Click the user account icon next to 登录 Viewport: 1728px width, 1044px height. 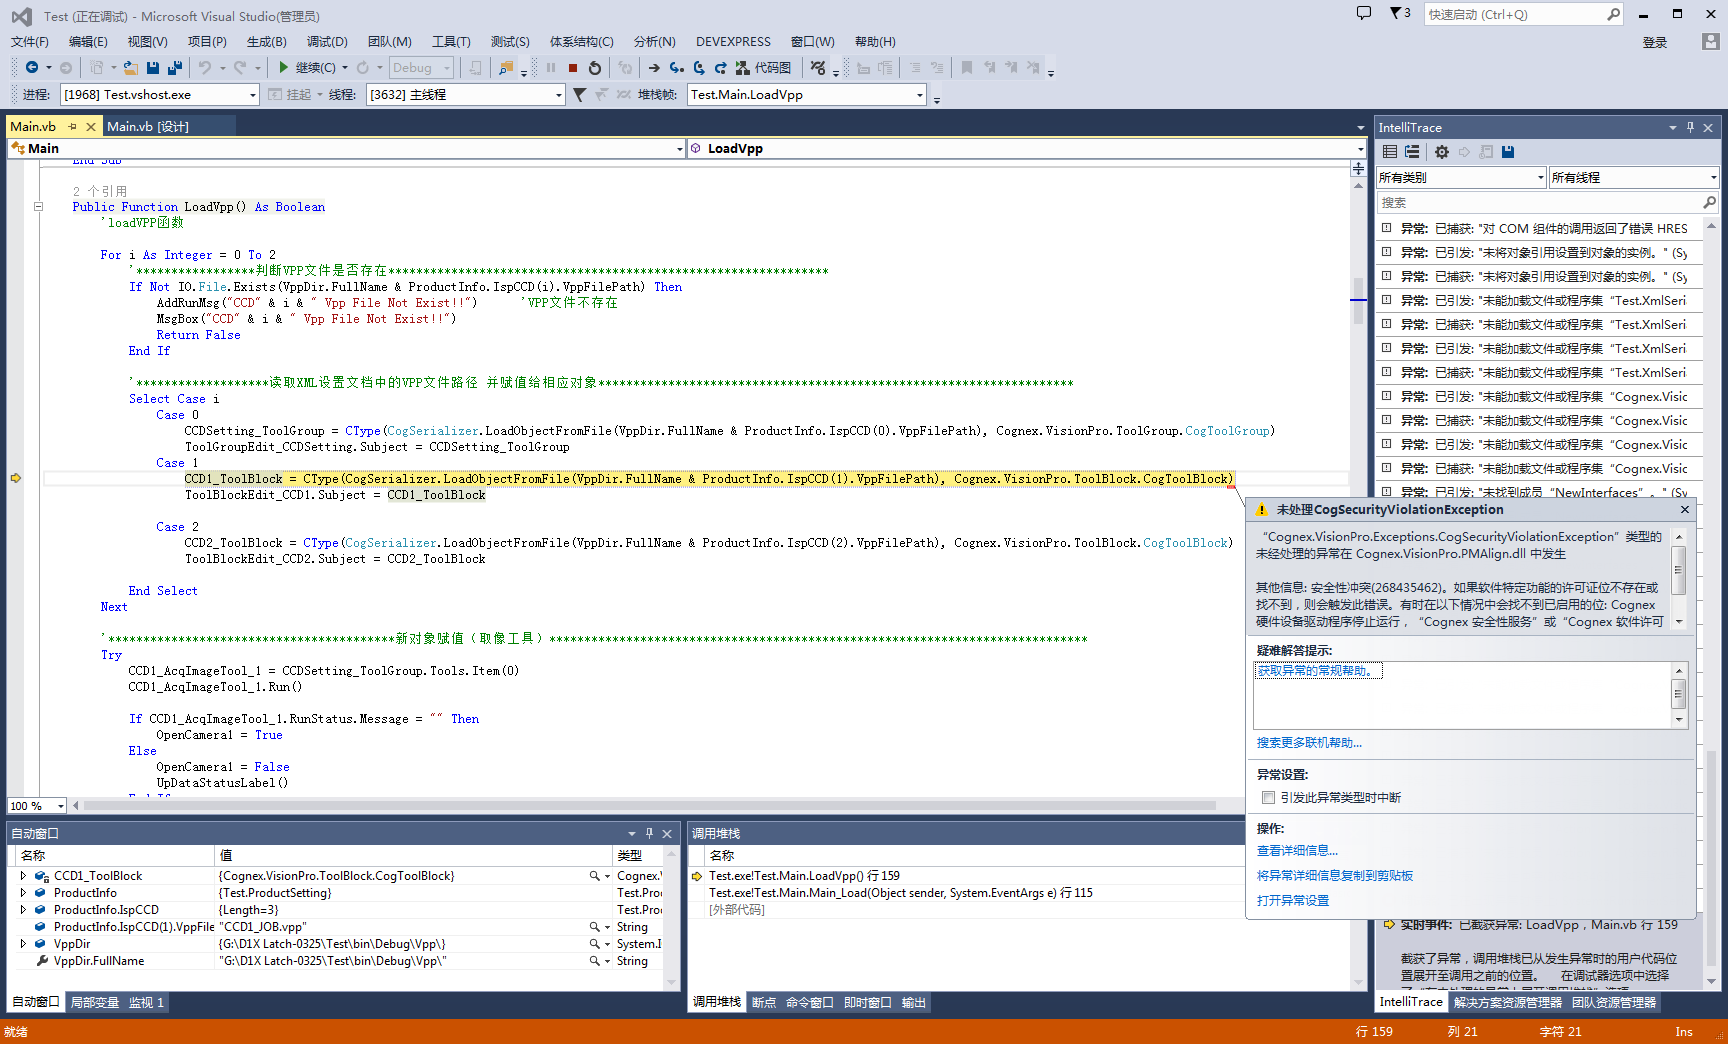[1711, 42]
